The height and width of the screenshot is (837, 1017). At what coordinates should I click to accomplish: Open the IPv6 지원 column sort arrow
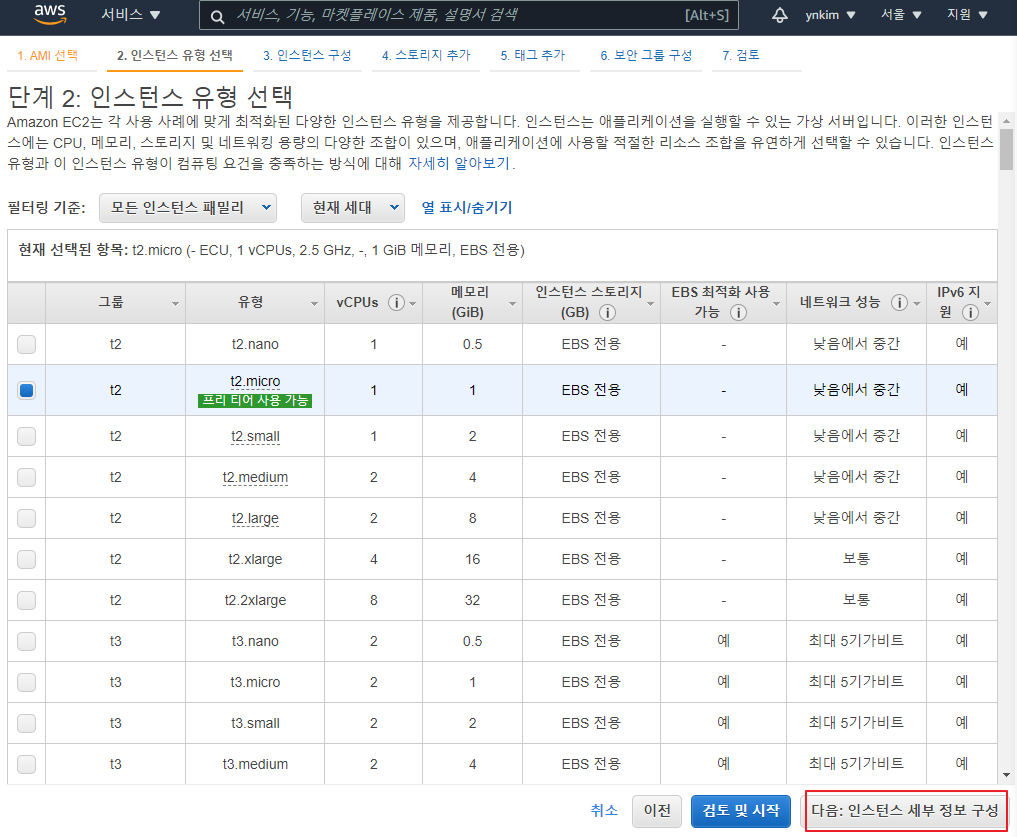988,304
